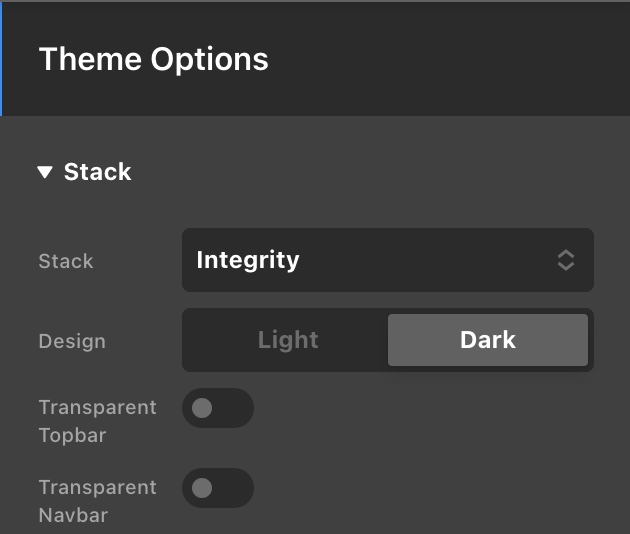Collapse the Stack section disclosure triangle
The height and width of the screenshot is (534, 630).
coord(45,172)
